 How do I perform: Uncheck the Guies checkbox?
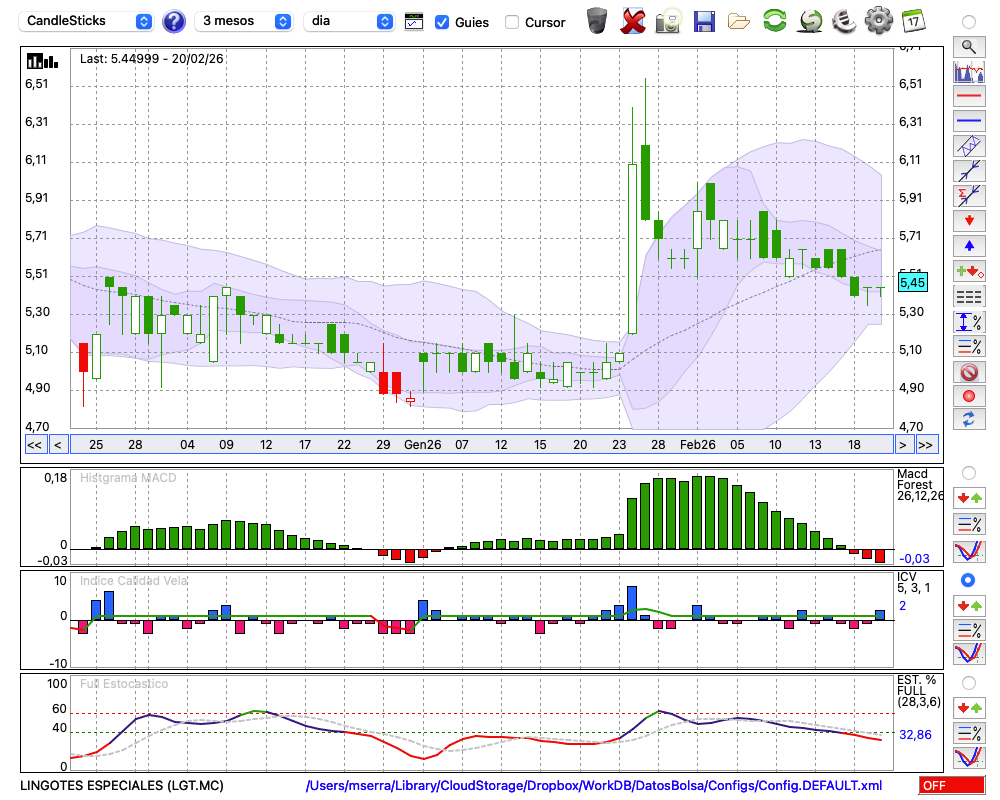442,22
